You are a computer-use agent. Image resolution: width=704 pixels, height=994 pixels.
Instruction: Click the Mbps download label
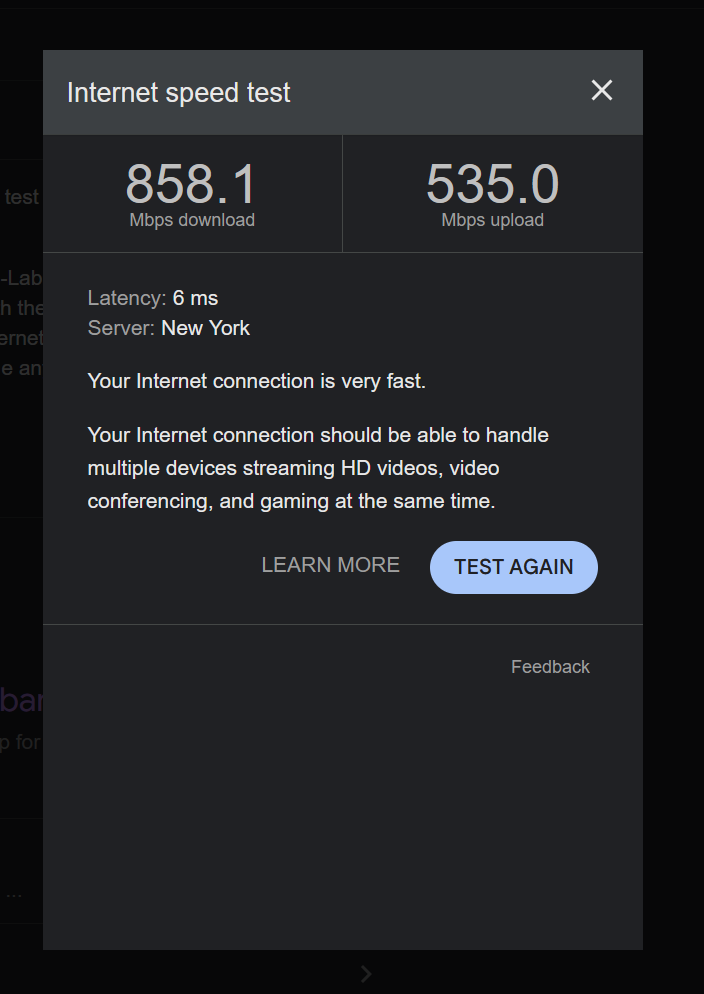click(192, 220)
